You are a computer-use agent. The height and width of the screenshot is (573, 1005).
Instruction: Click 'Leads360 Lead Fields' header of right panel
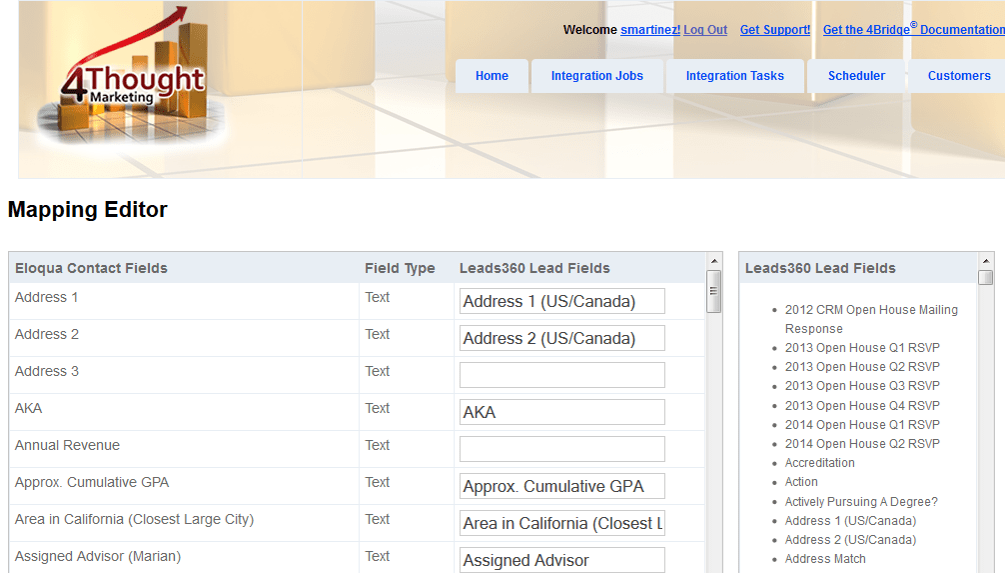coord(820,269)
